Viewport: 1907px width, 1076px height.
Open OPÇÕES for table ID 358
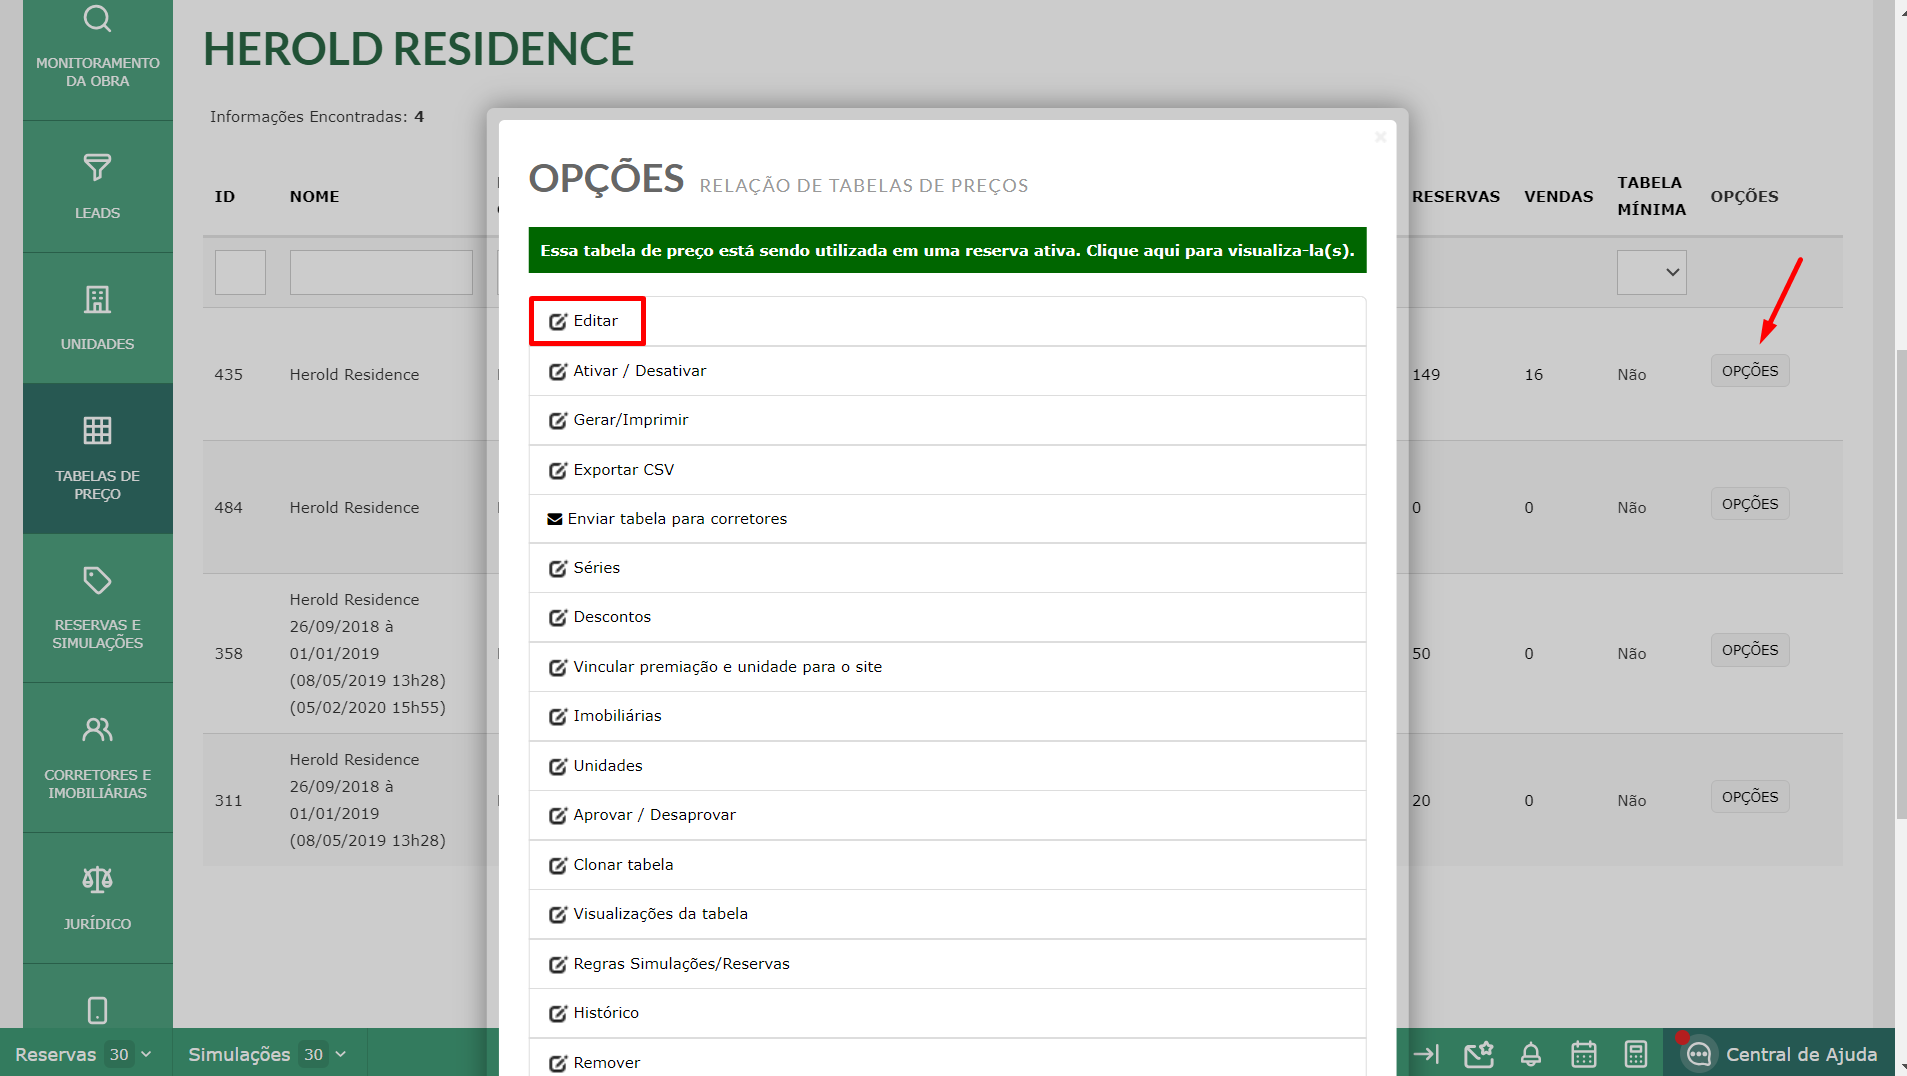click(1750, 650)
